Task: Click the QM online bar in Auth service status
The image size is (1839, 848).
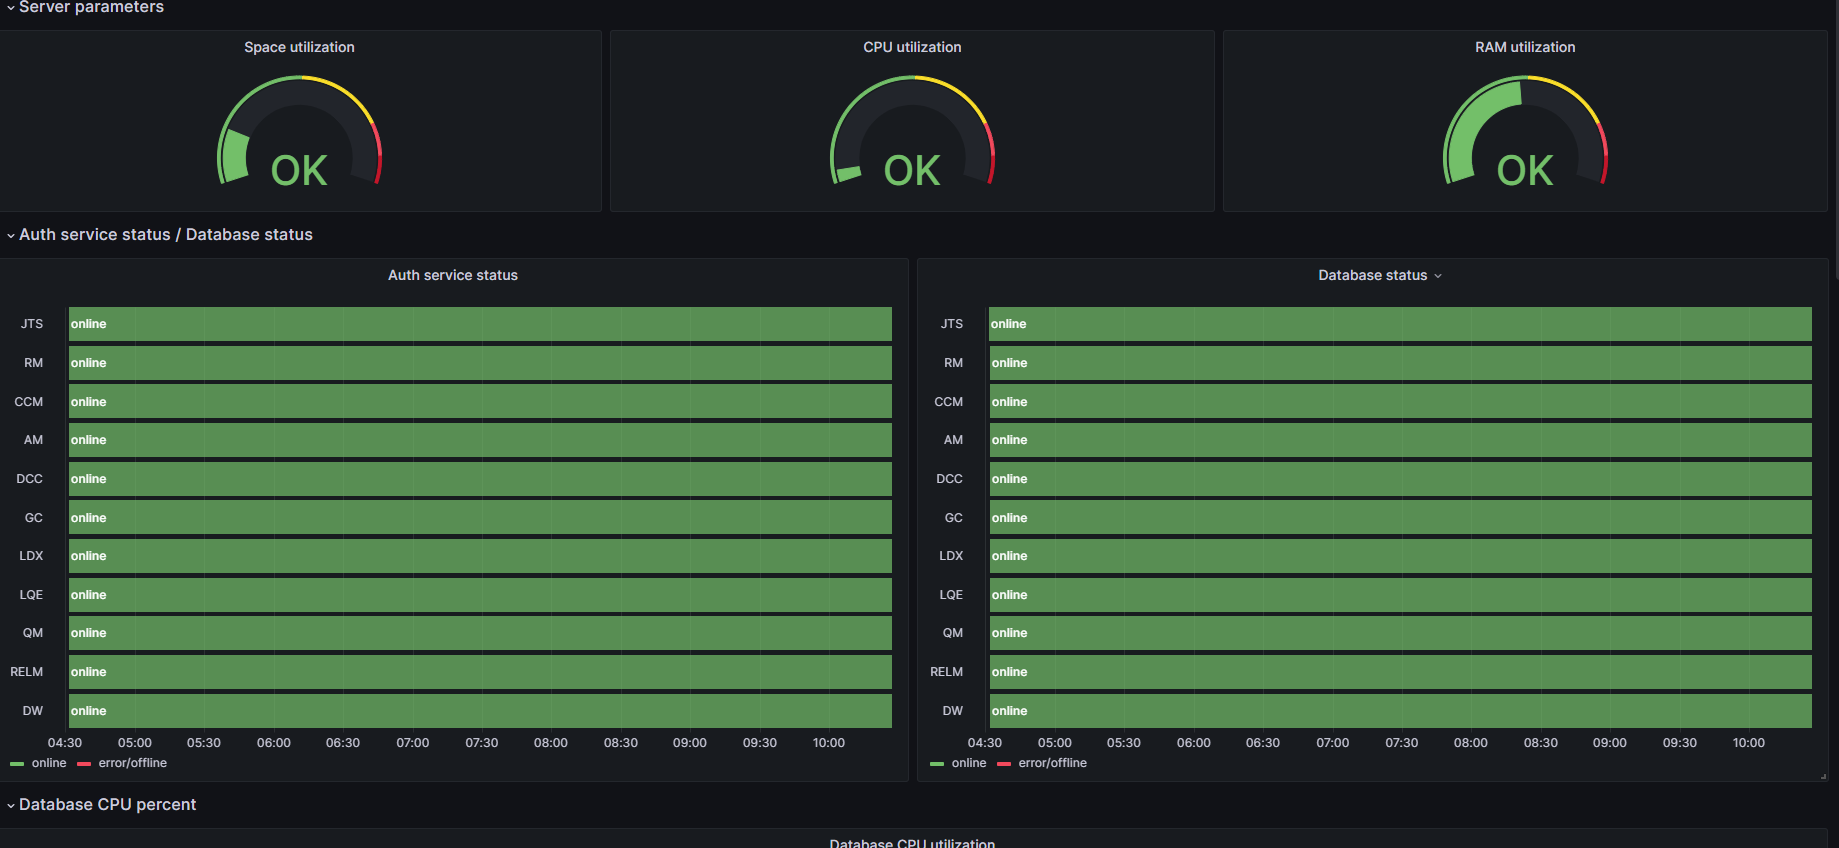Action: [480, 633]
